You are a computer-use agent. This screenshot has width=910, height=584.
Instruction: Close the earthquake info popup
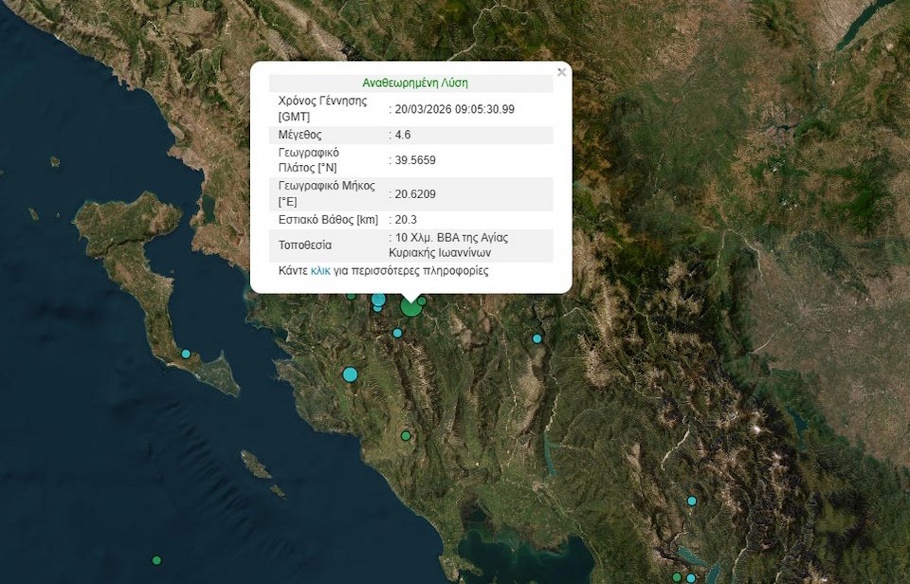(561, 72)
